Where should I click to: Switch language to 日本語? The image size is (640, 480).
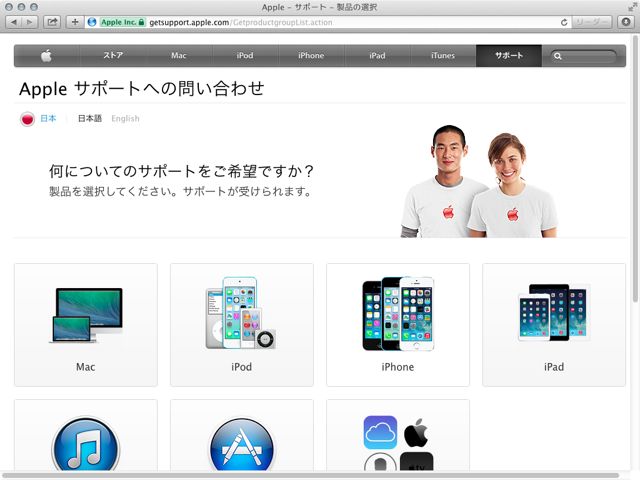tap(90, 118)
